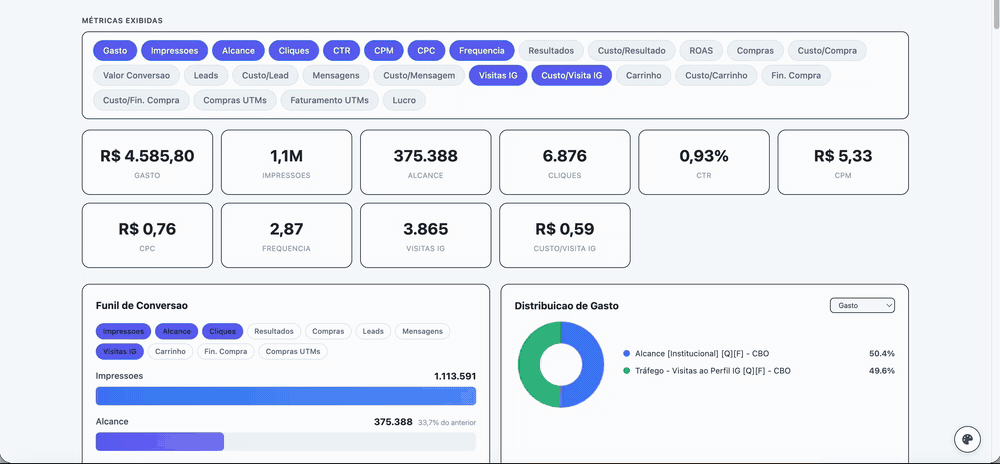Select Tráfego - Visitas ao Perfil IG legend entry

(707, 370)
